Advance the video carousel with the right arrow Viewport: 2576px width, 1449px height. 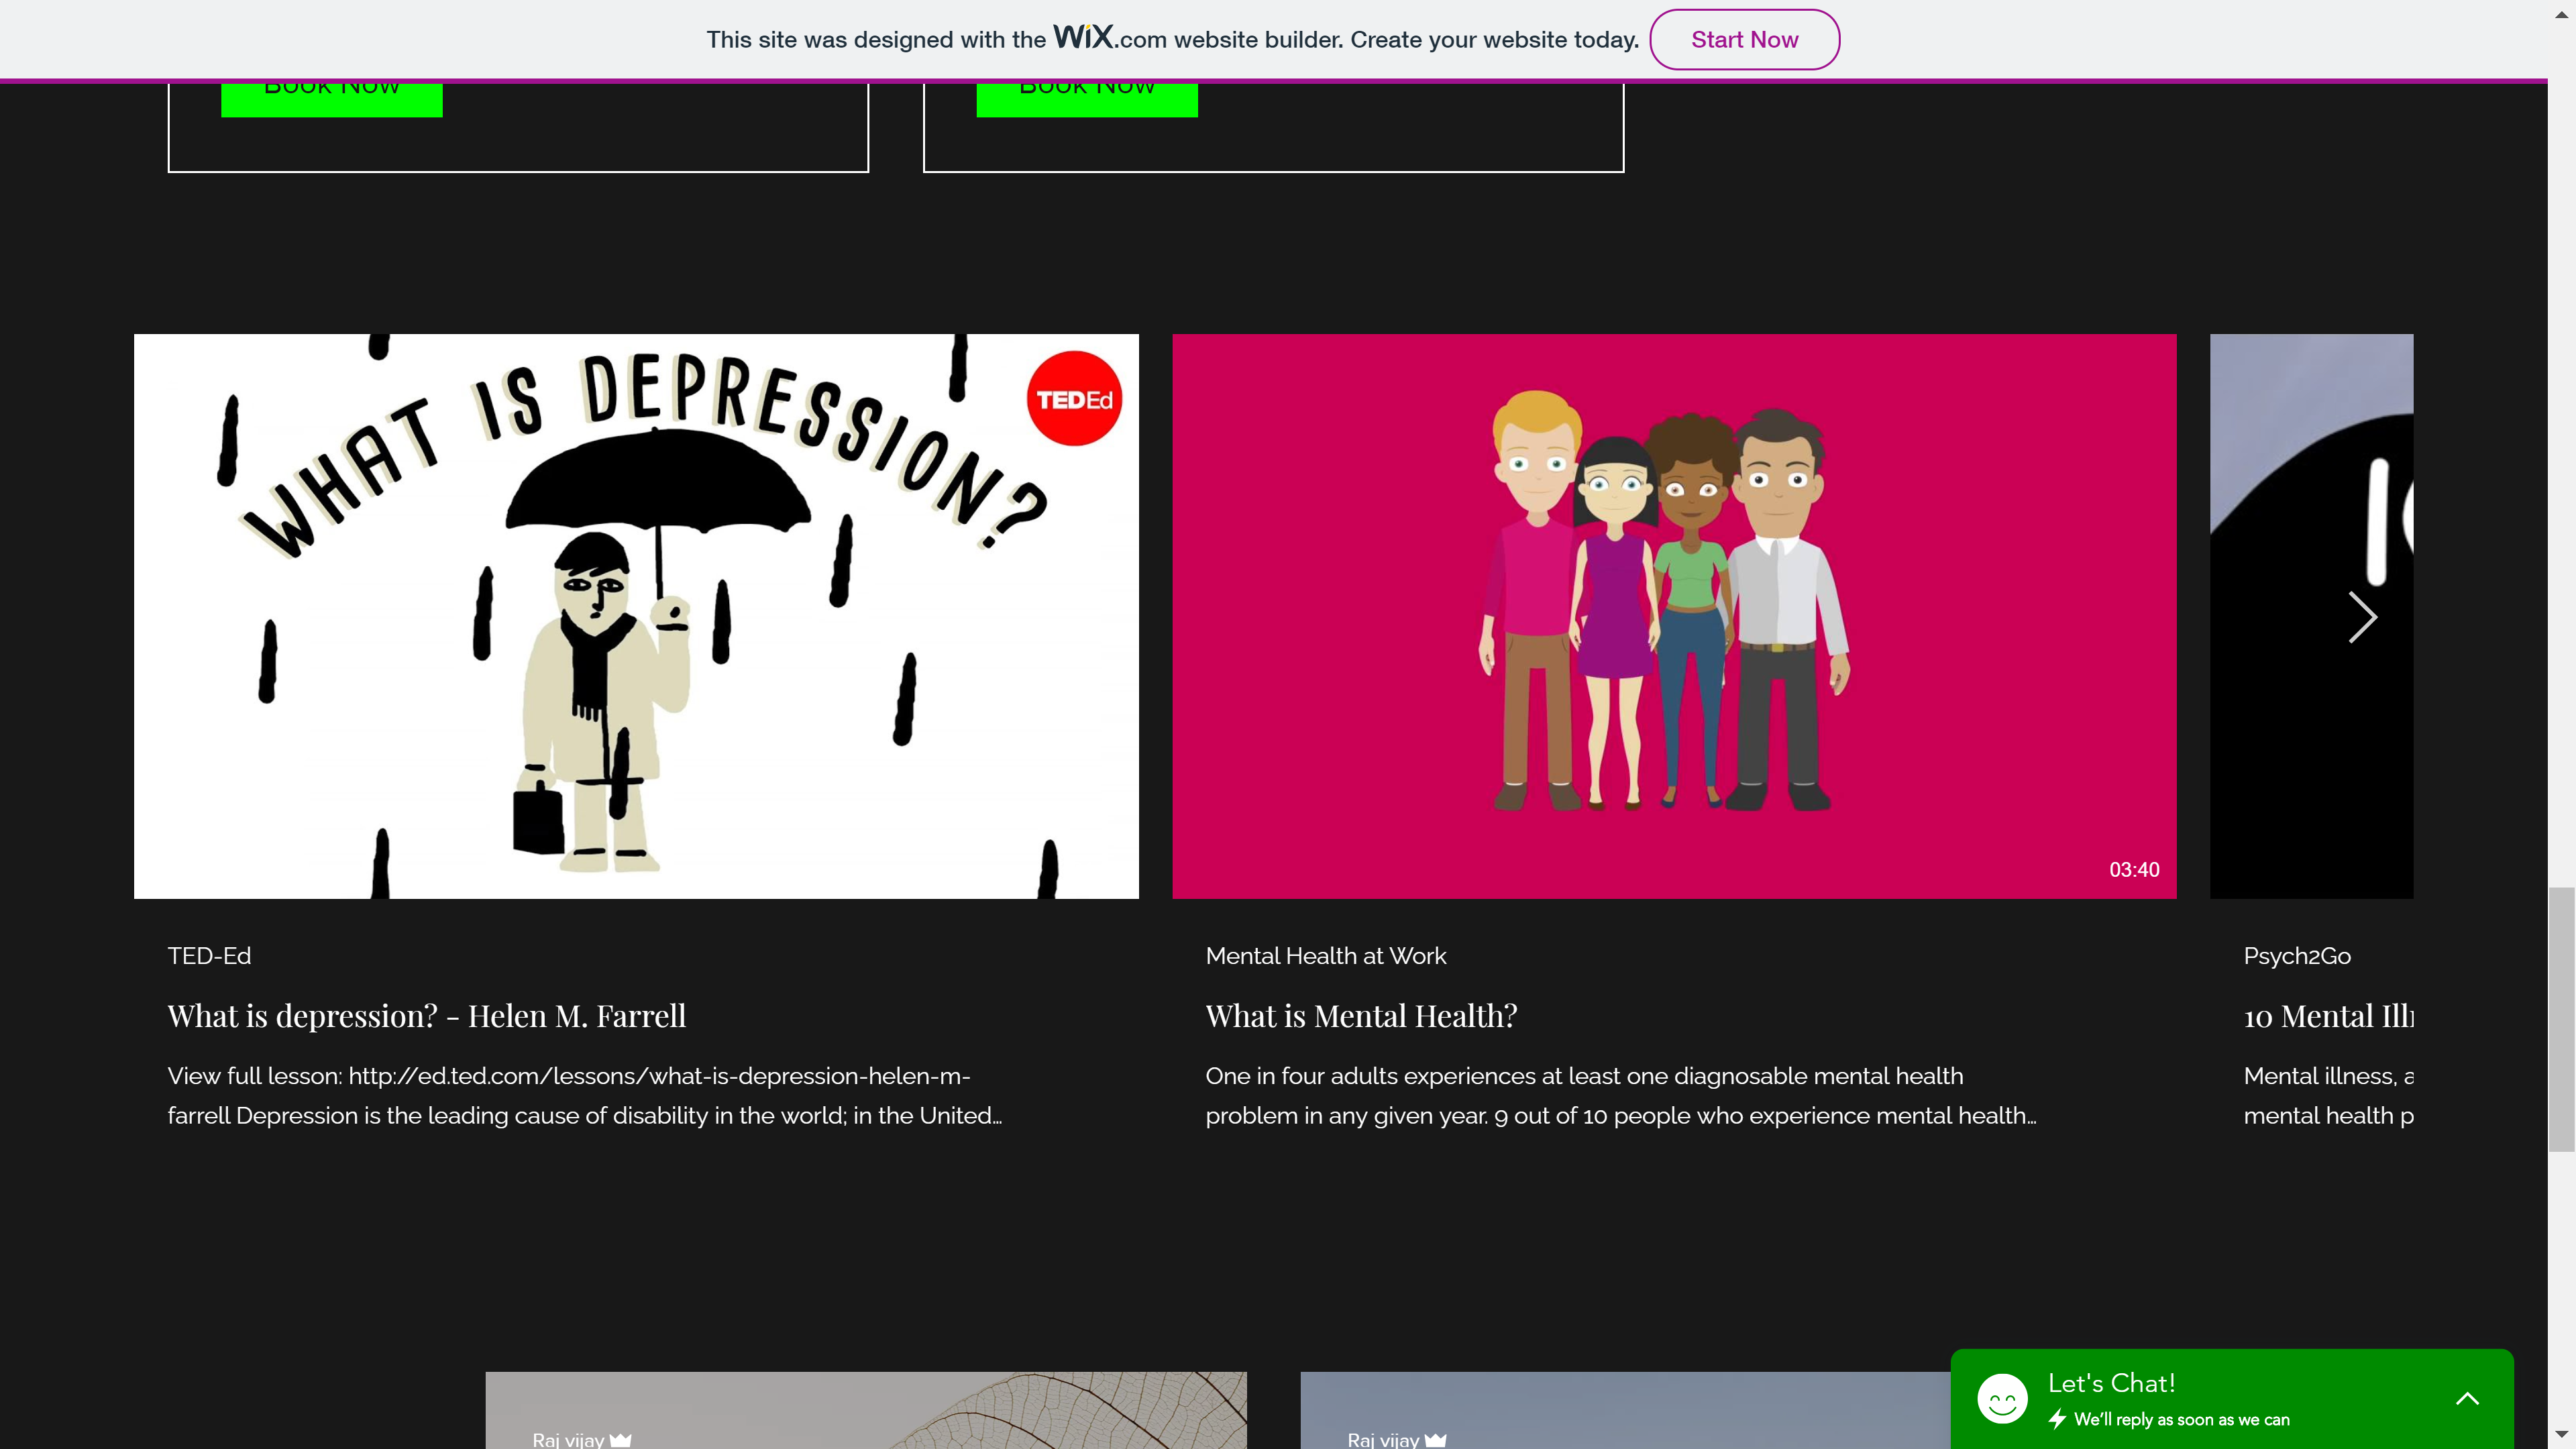point(2362,617)
